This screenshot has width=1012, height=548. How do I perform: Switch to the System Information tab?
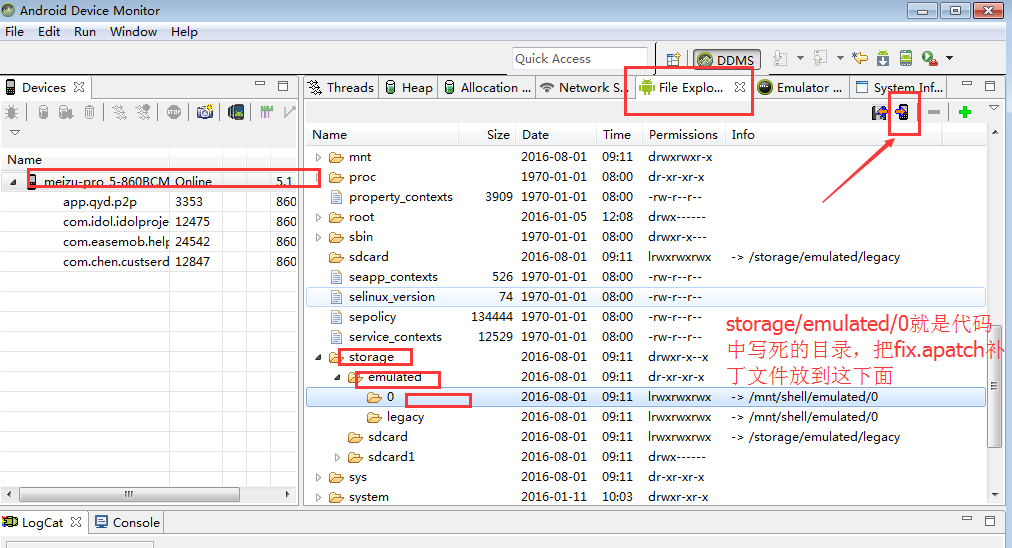click(899, 87)
